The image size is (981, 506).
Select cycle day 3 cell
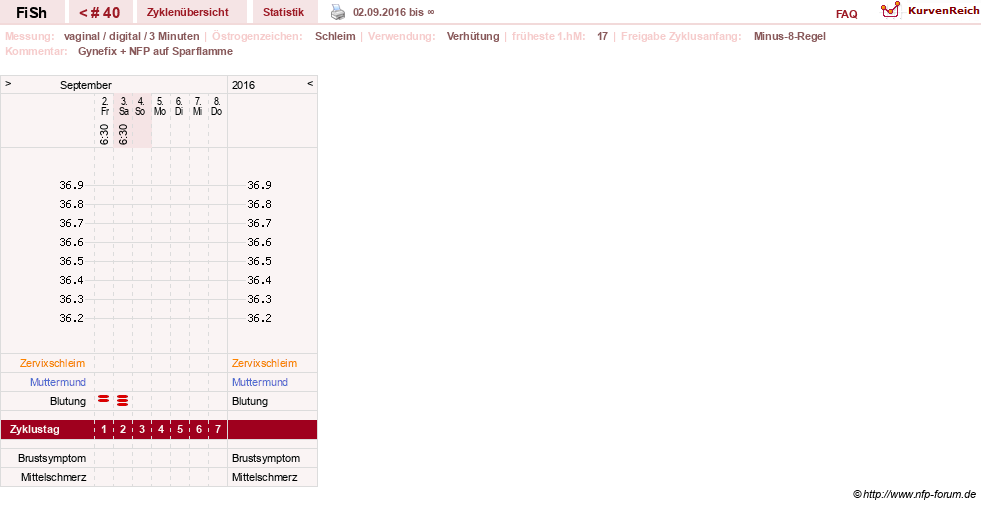coord(142,430)
